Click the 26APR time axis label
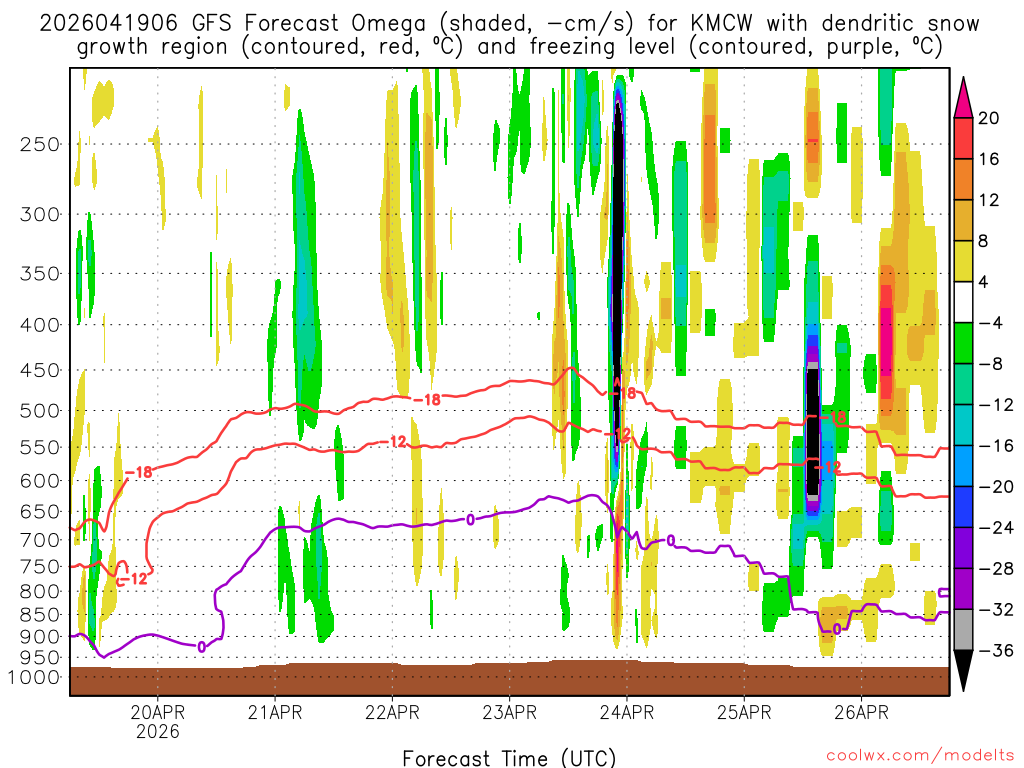Image resolution: width=1024 pixels, height=768 pixels. [861, 712]
